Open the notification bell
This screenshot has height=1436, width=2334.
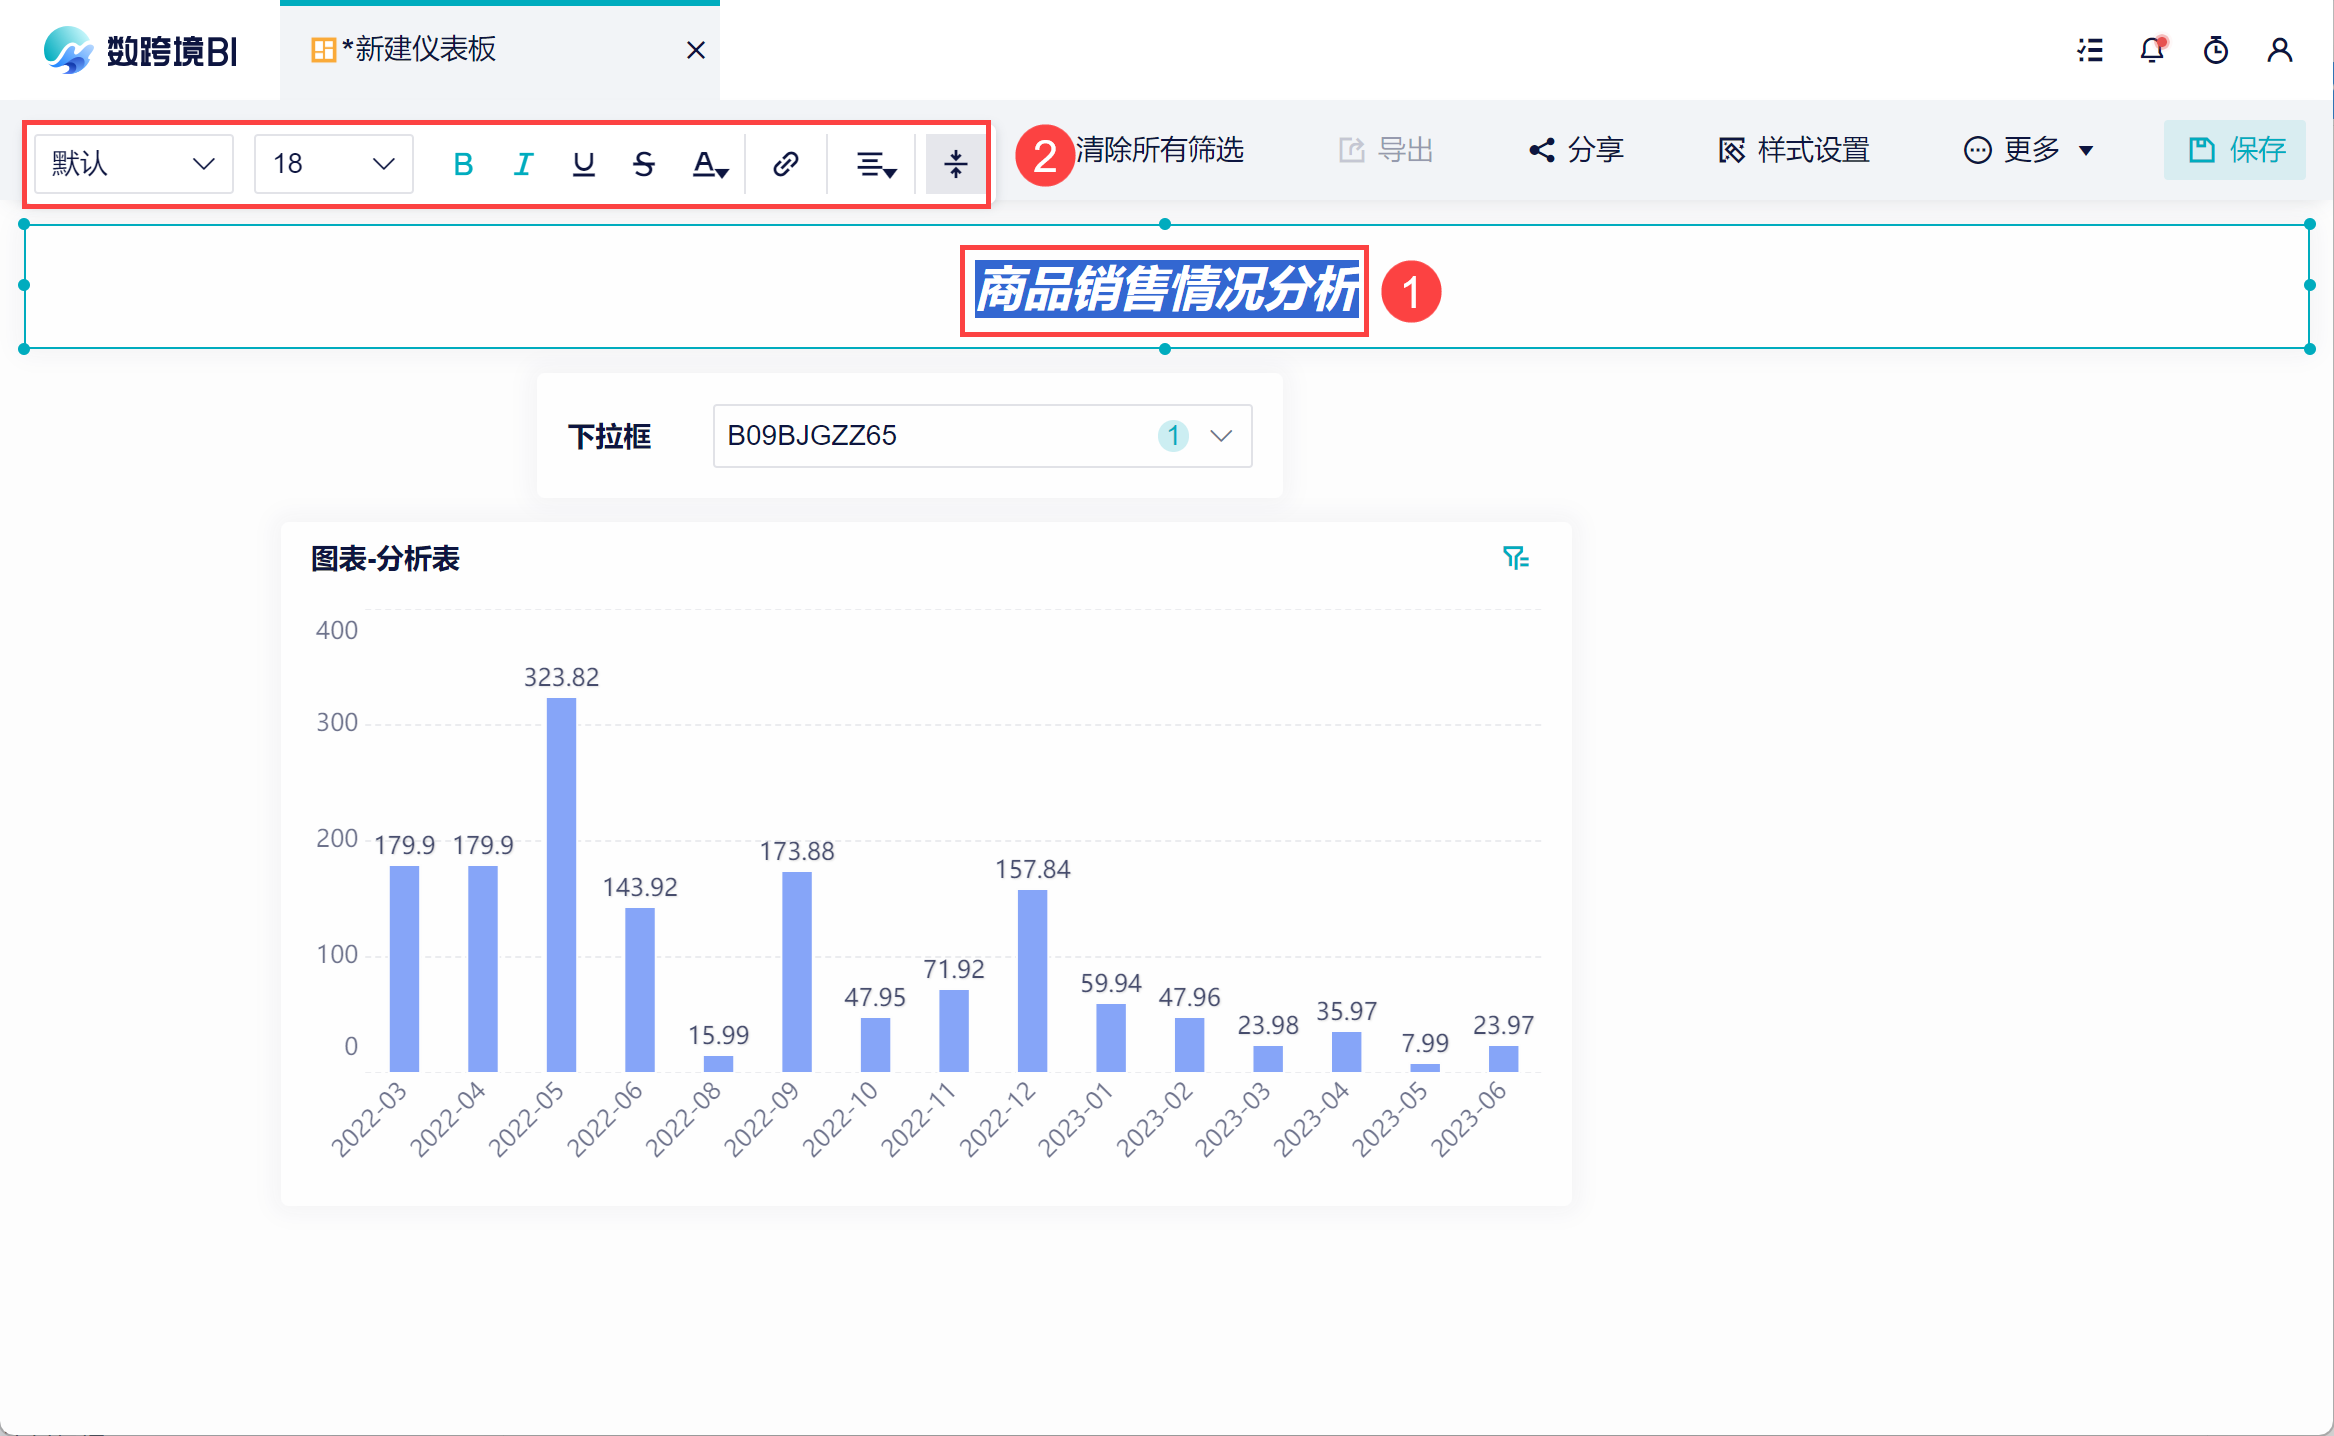2152,50
